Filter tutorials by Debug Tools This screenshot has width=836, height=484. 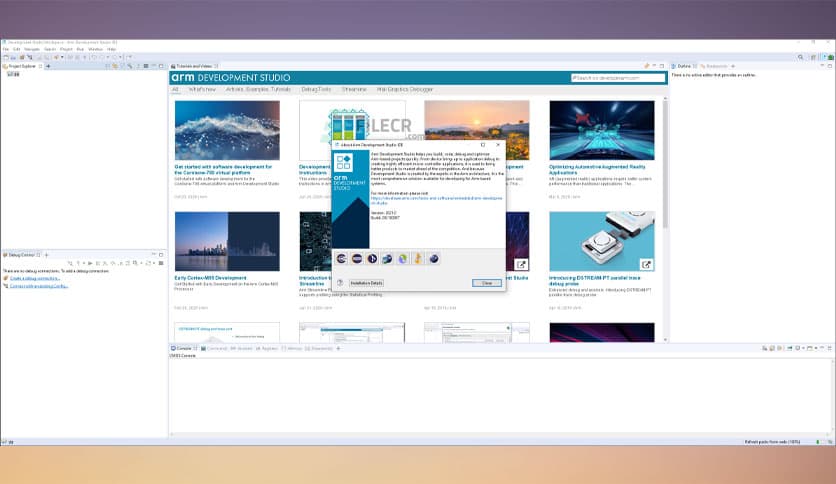[316, 90]
